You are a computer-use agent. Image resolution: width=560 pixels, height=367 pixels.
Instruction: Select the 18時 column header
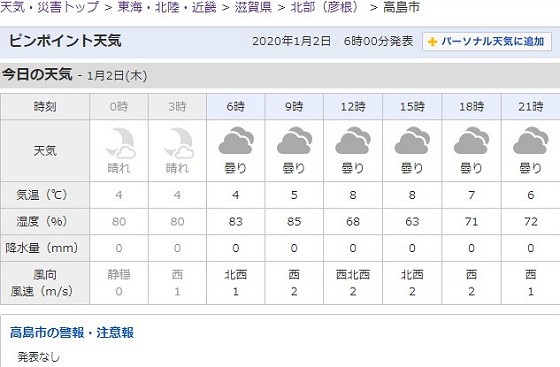tap(471, 106)
